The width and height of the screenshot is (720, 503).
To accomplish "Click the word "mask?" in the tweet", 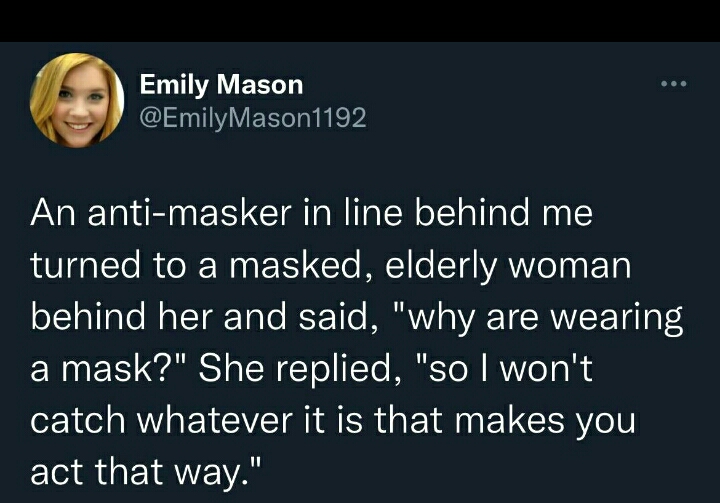I will (110, 368).
